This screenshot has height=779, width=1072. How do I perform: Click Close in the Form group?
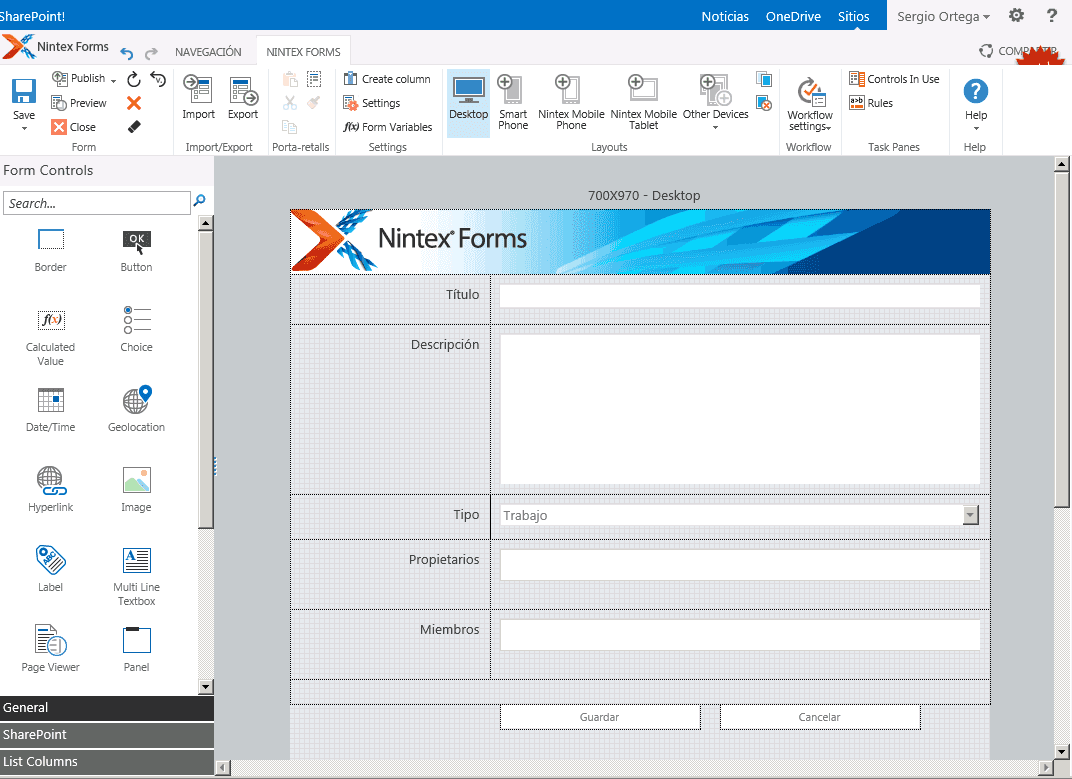click(74, 127)
